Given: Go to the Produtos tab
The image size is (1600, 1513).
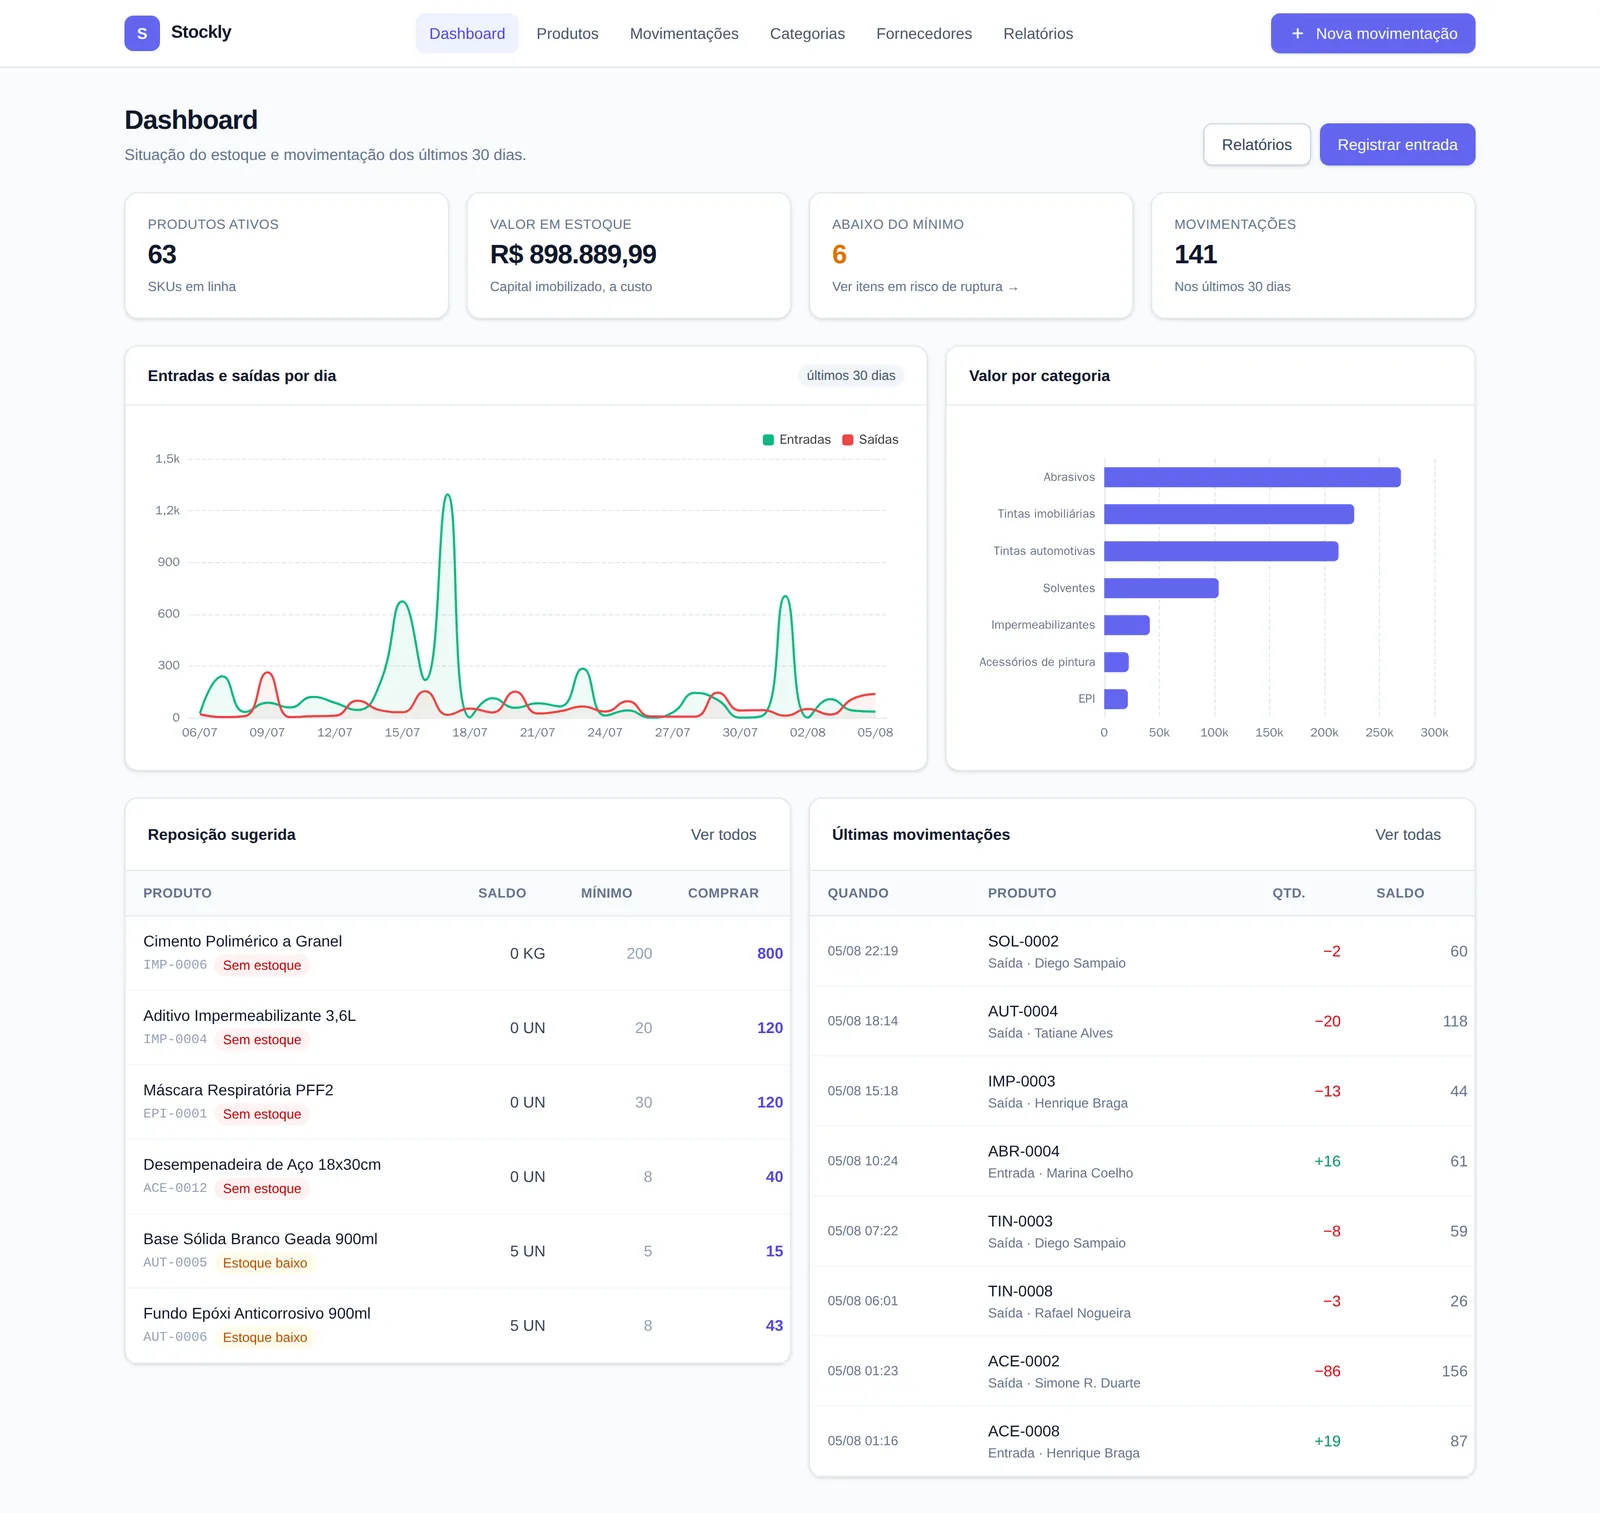Looking at the screenshot, I should click(567, 33).
